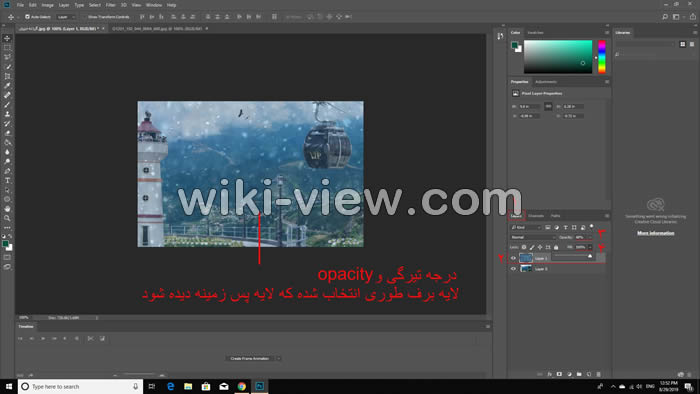The width and height of the screenshot is (700, 394).
Task: Toggle Auto-Select checkbox
Action: click(27, 17)
